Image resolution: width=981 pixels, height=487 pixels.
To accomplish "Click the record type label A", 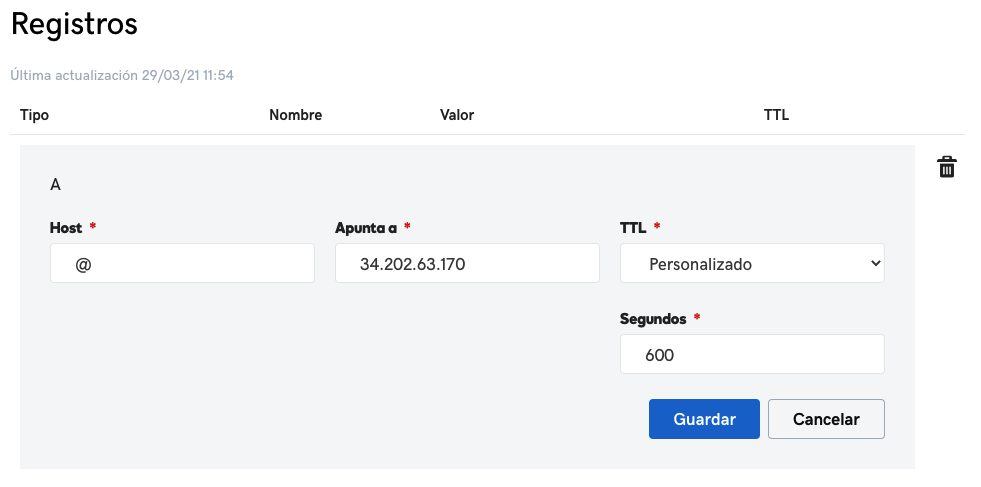I will tap(55, 185).
